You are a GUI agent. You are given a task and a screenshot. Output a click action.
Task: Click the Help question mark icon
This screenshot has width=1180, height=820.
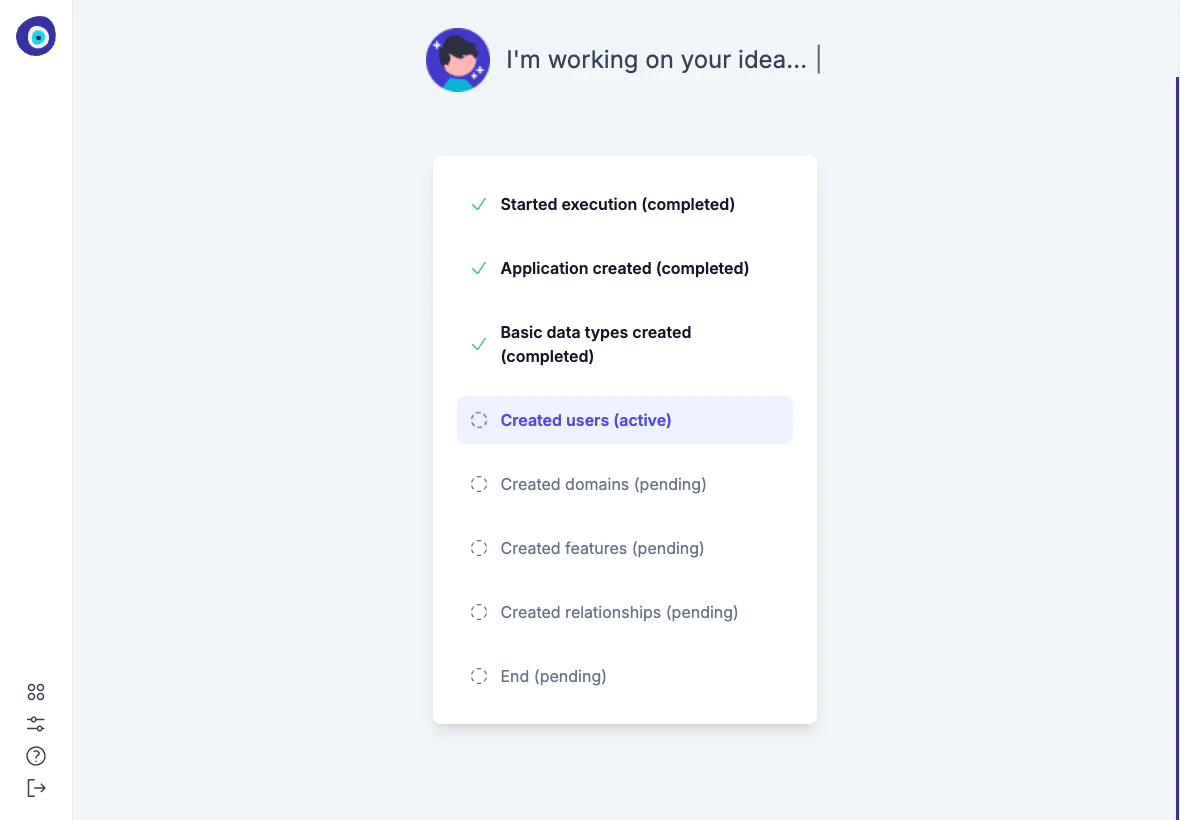point(36,756)
